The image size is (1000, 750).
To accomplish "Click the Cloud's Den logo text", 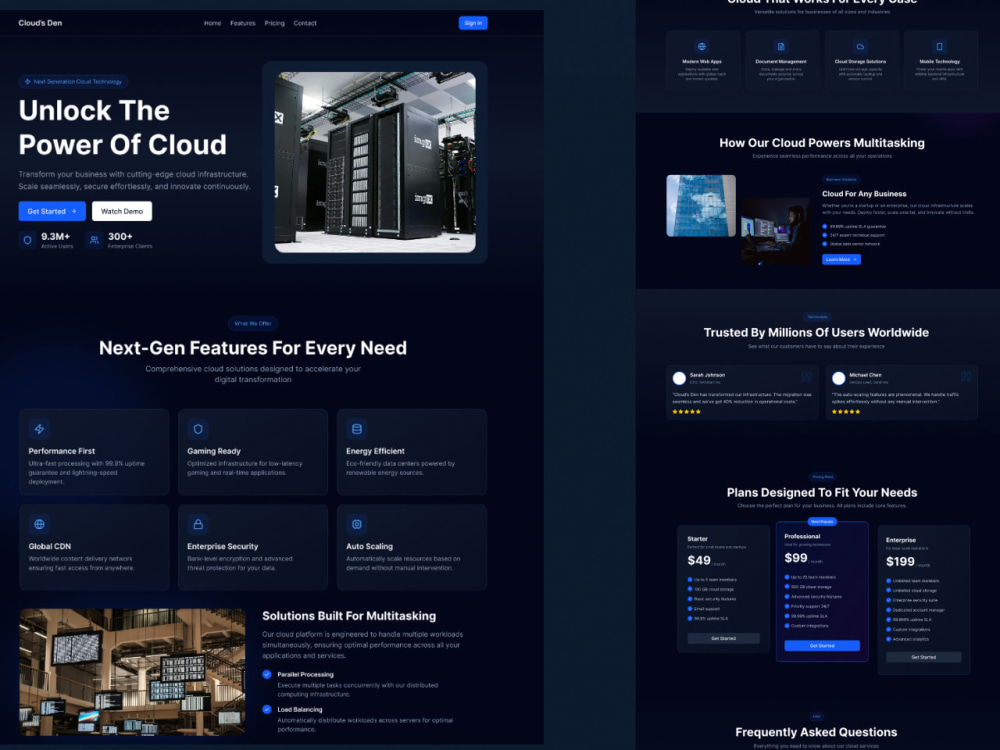I will 40,23.
